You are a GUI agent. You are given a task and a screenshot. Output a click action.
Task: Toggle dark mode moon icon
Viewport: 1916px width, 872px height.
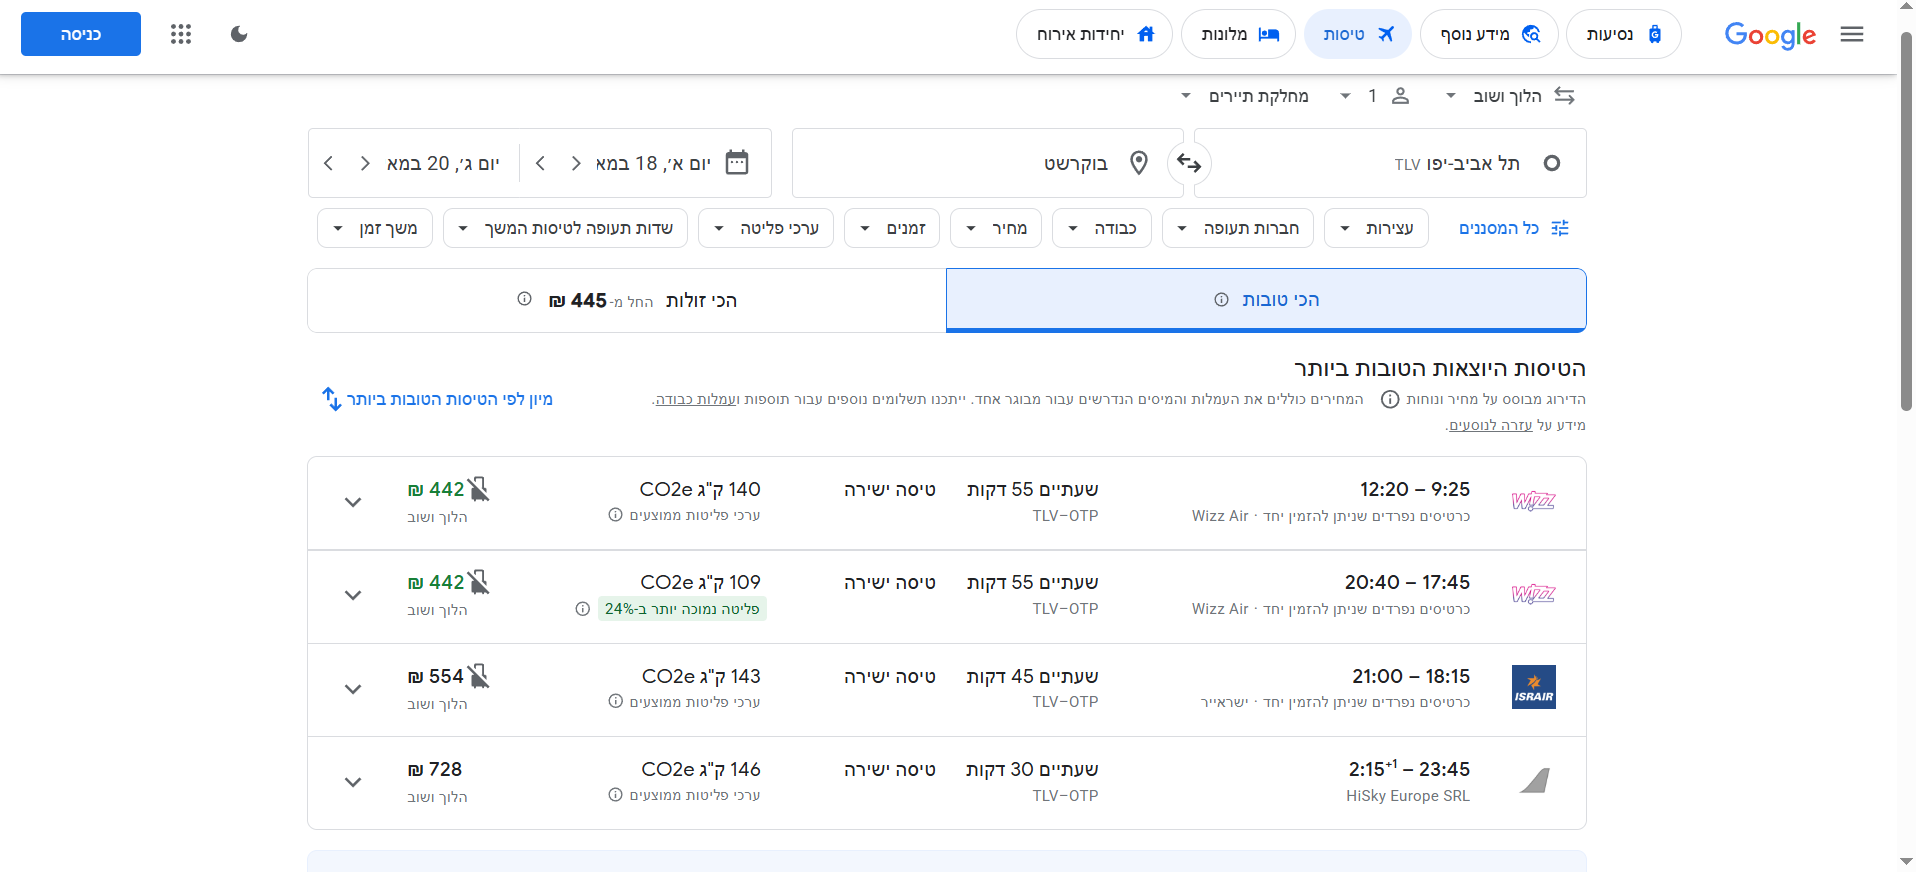pos(239,34)
